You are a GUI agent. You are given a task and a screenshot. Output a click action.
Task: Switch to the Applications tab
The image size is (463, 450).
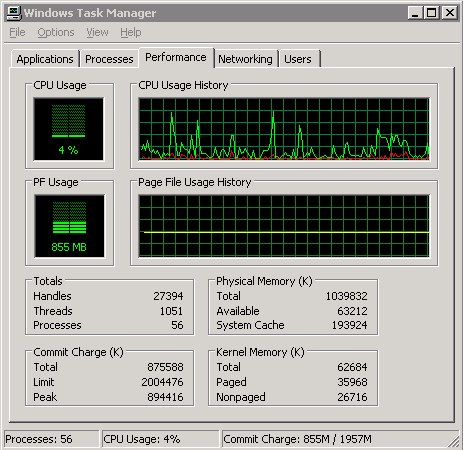coord(45,59)
